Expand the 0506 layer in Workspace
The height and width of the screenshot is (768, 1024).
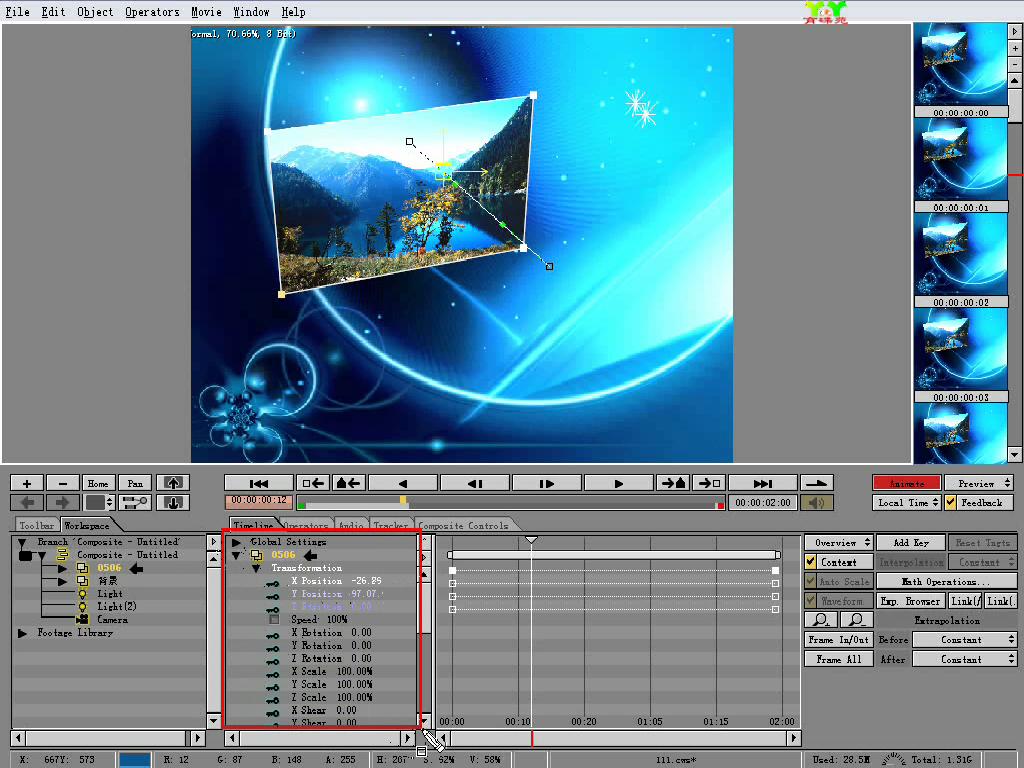pos(63,568)
